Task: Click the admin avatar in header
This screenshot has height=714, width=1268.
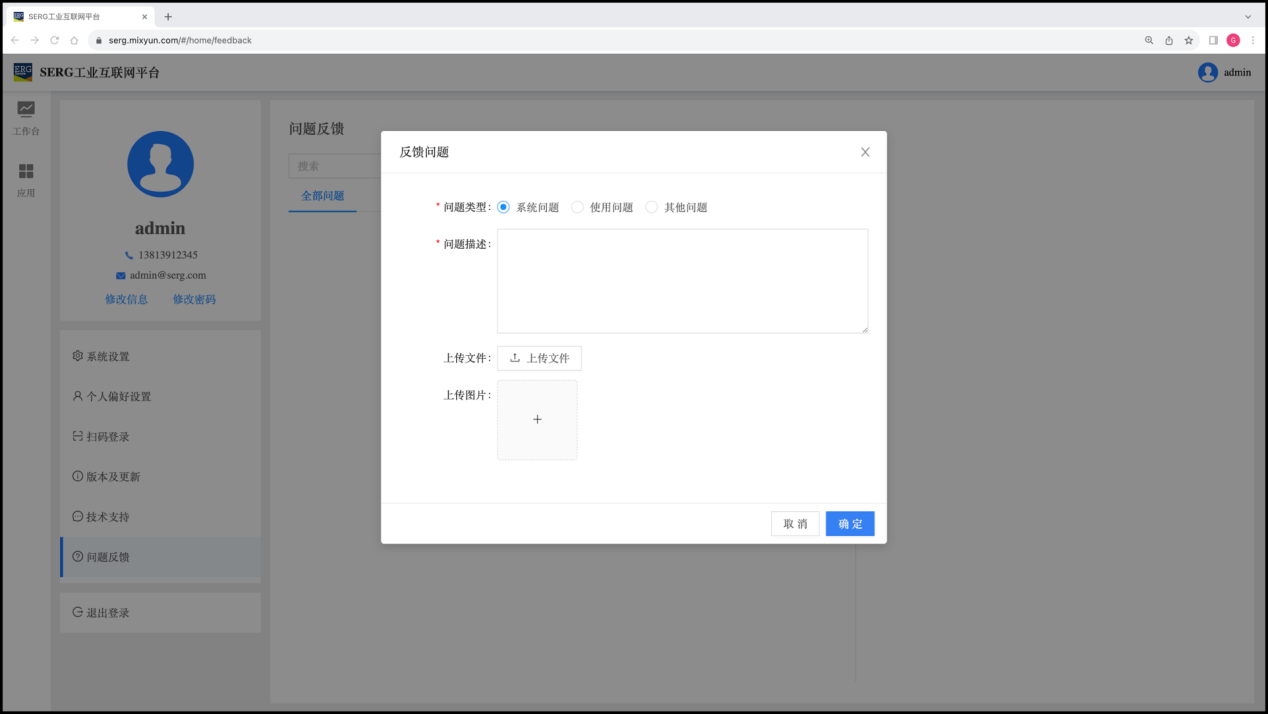Action: [1208, 72]
